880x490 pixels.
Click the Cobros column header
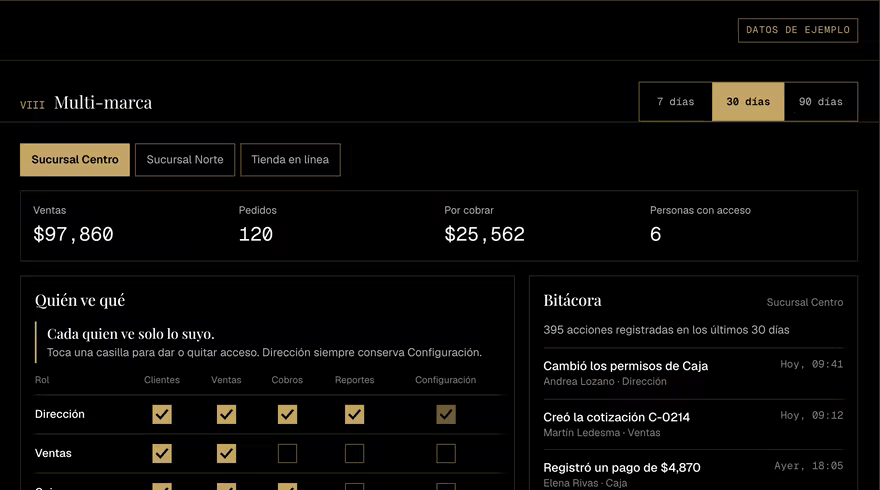[287, 380]
